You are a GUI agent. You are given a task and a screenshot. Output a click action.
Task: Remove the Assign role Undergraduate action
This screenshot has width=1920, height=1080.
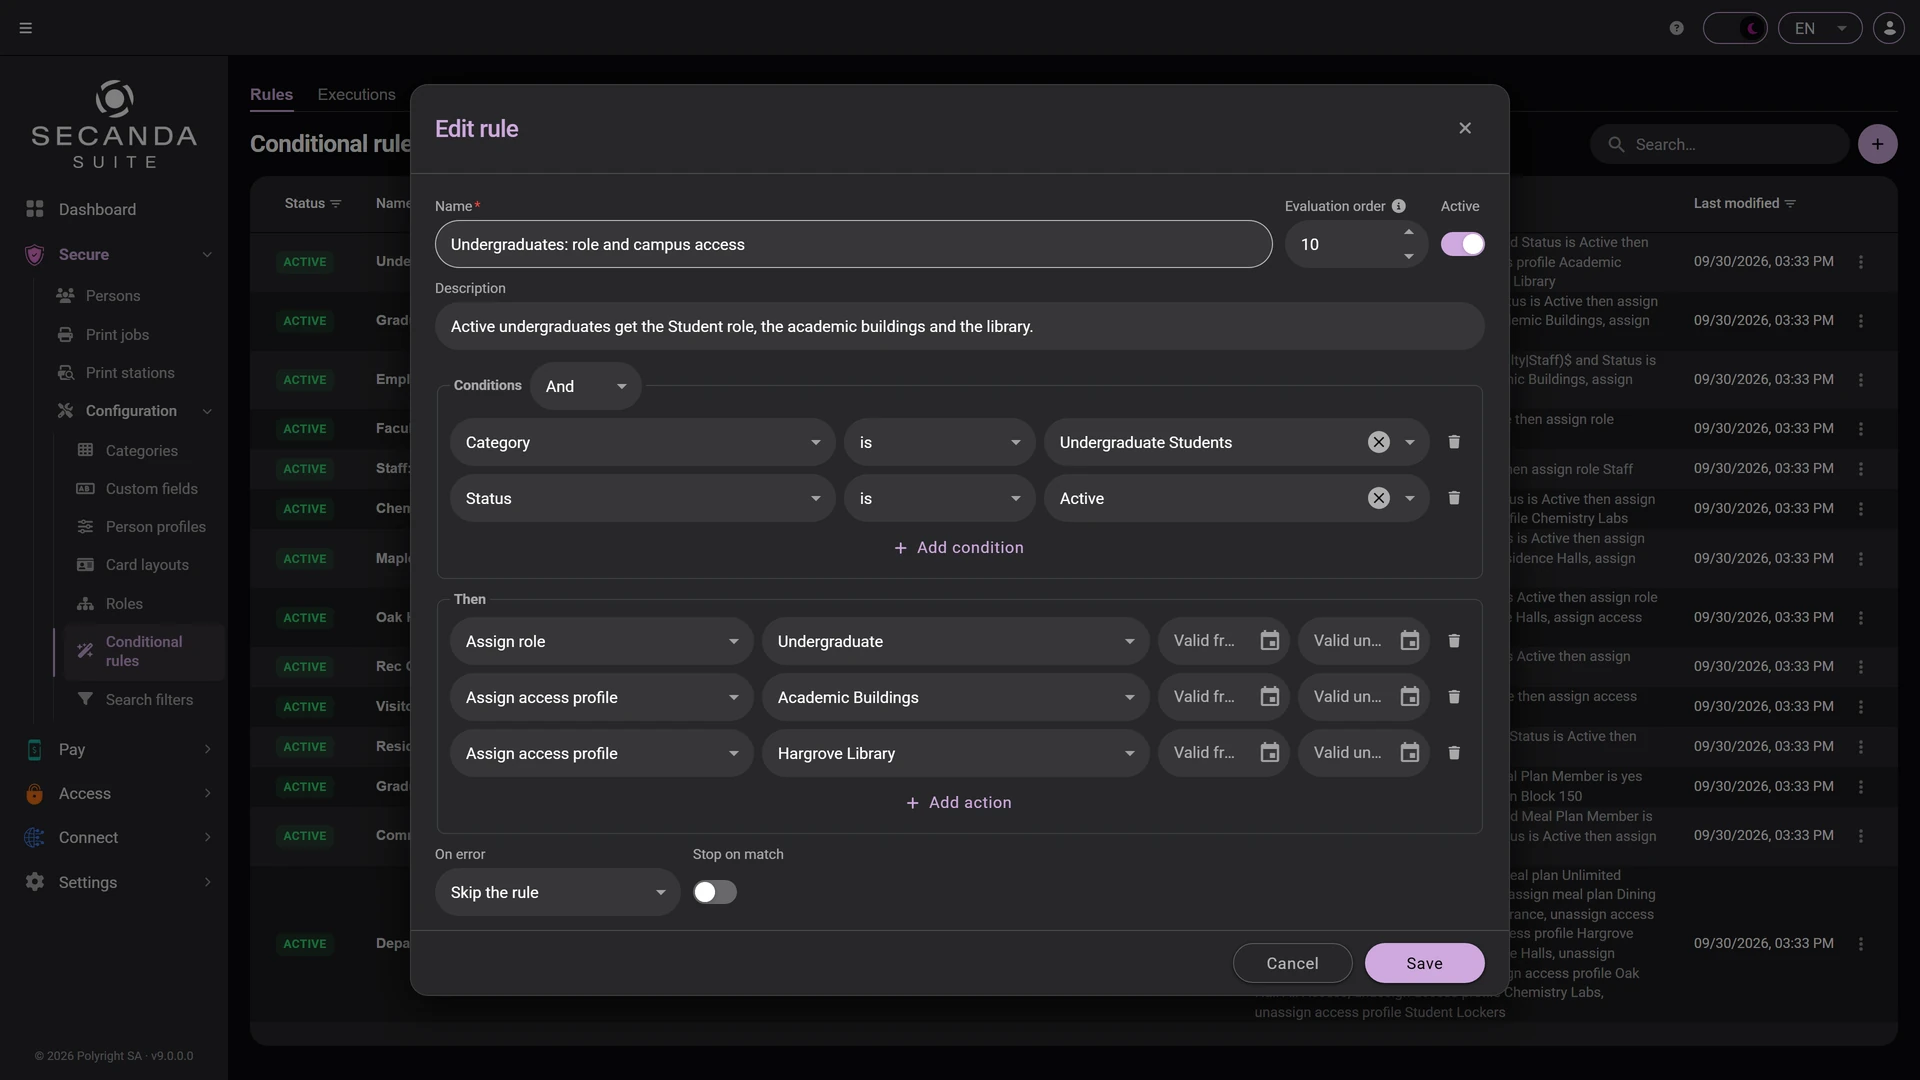1454,641
